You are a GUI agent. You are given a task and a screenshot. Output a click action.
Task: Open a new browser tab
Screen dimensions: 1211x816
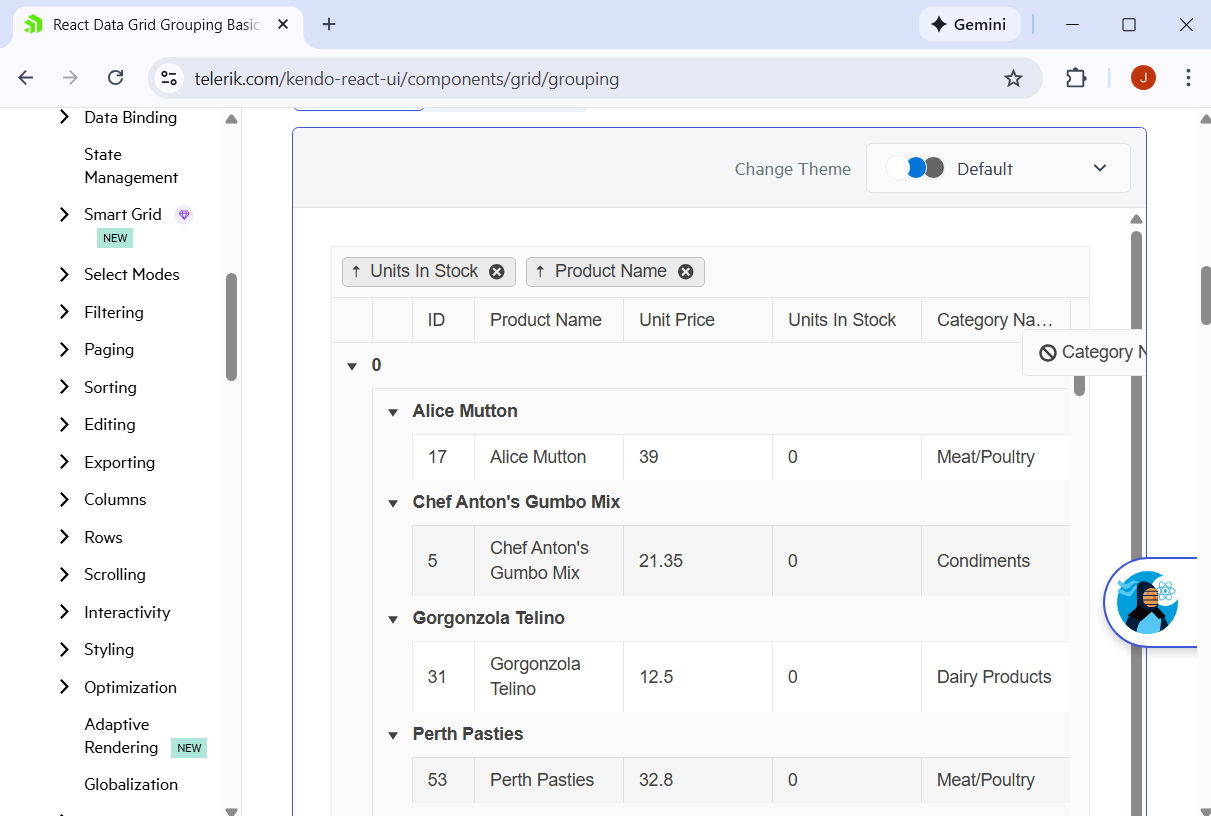point(329,25)
